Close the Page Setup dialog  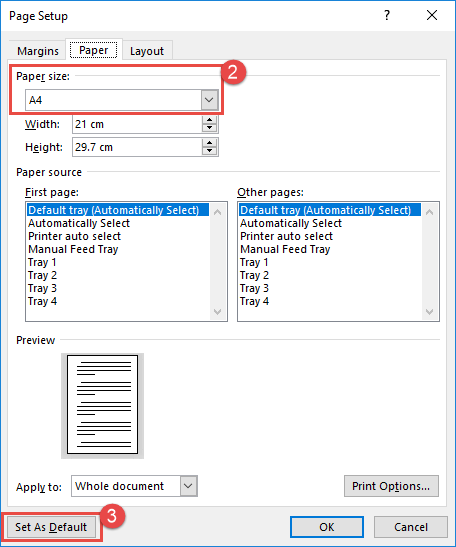(432, 15)
